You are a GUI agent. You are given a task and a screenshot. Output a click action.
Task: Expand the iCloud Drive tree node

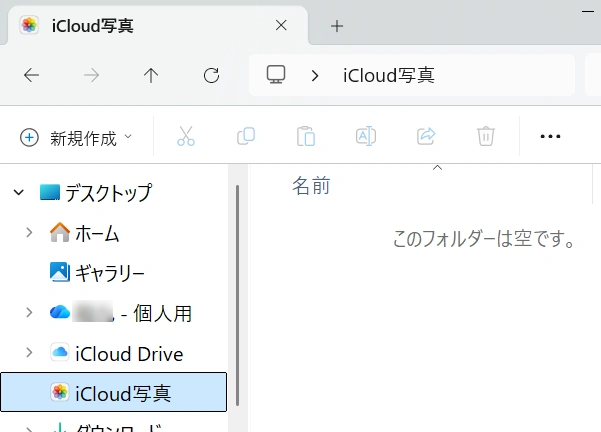30,353
